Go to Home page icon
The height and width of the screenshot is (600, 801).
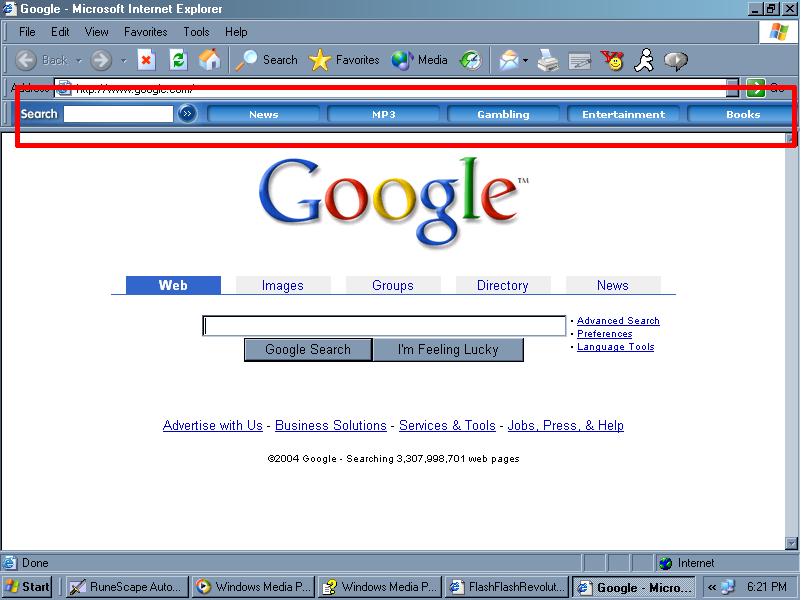pyautogui.click(x=209, y=60)
